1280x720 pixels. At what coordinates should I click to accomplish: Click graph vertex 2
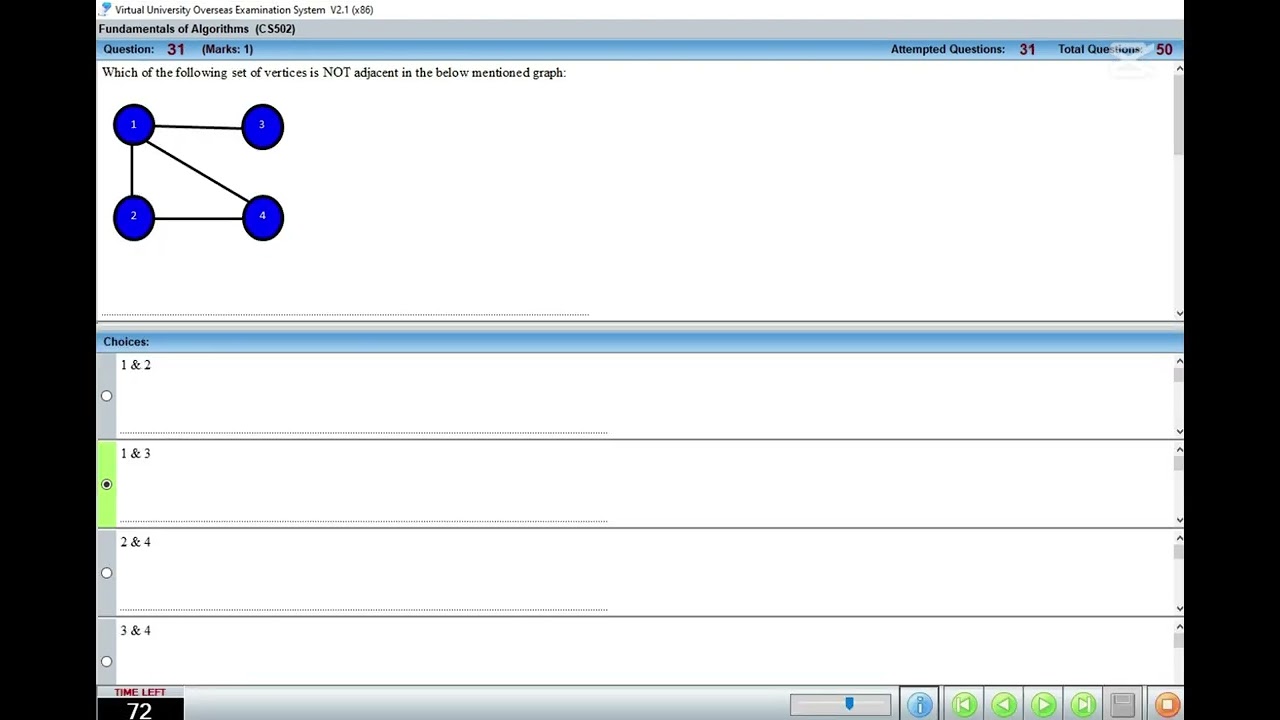pyautogui.click(x=133, y=217)
